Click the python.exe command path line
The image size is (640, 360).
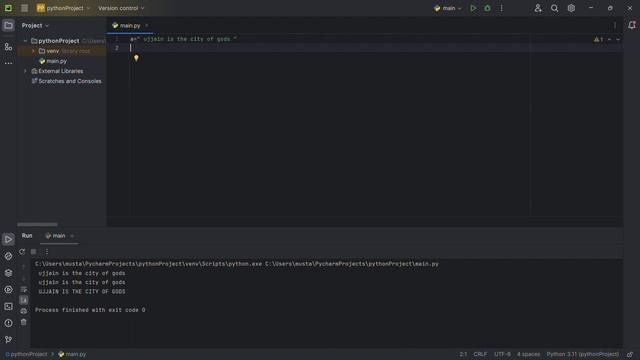pos(237,264)
